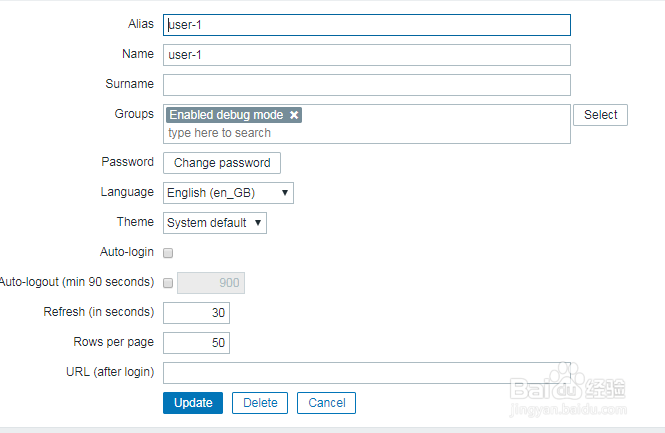Click the Rows per page field
Screen dimensions: 665x433
click(196, 343)
